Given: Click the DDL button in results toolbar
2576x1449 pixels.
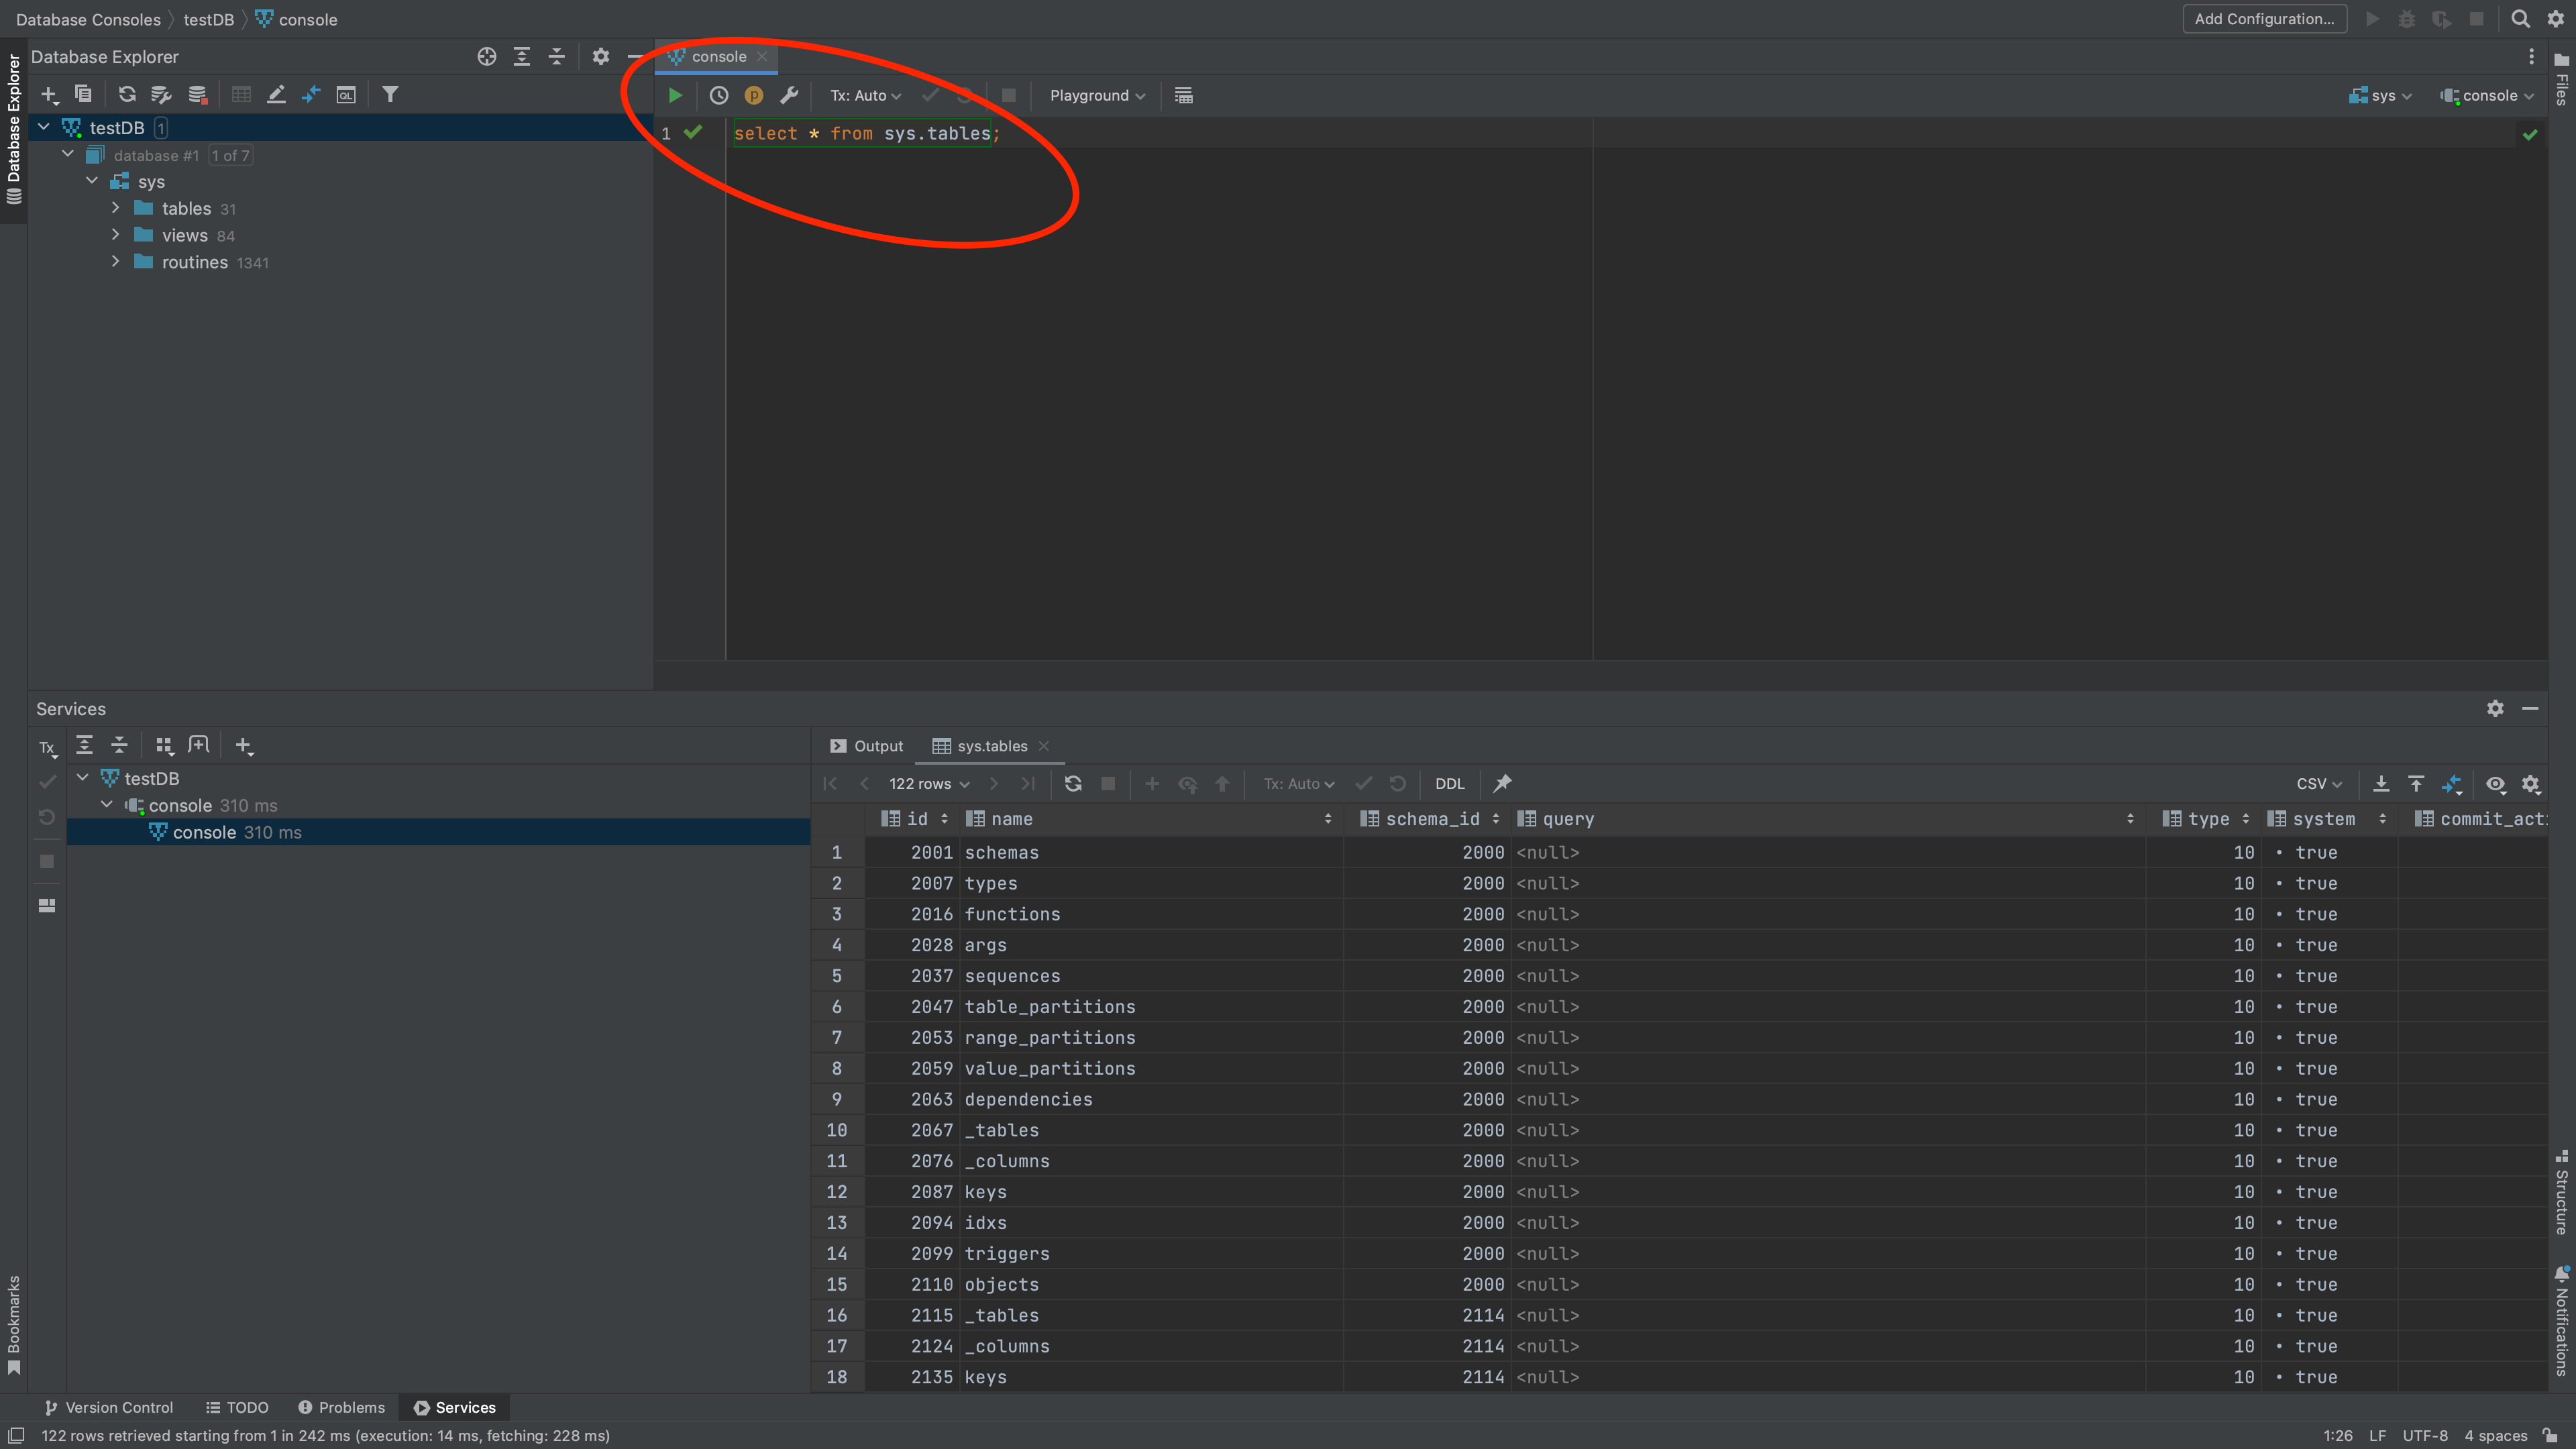Looking at the screenshot, I should (x=1449, y=784).
